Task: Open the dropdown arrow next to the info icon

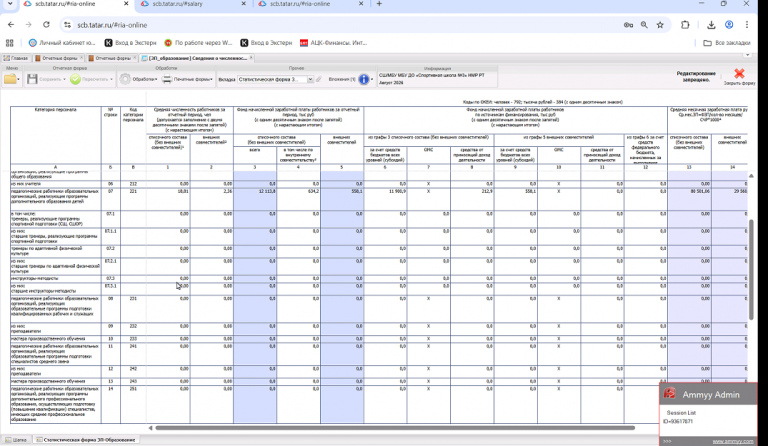Action: pyautogui.click(x=372, y=79)
